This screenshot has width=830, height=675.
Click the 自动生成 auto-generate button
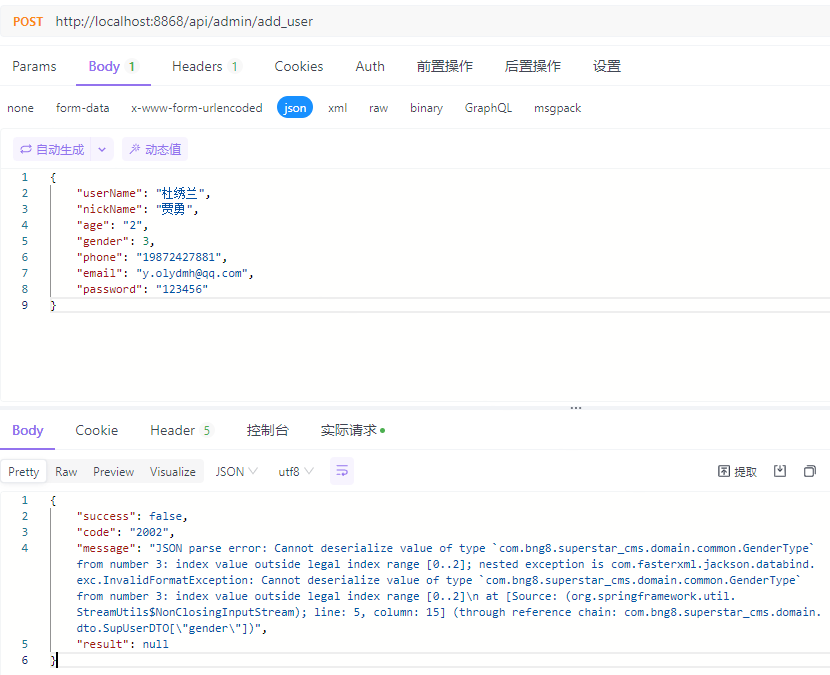pos(52,149)
